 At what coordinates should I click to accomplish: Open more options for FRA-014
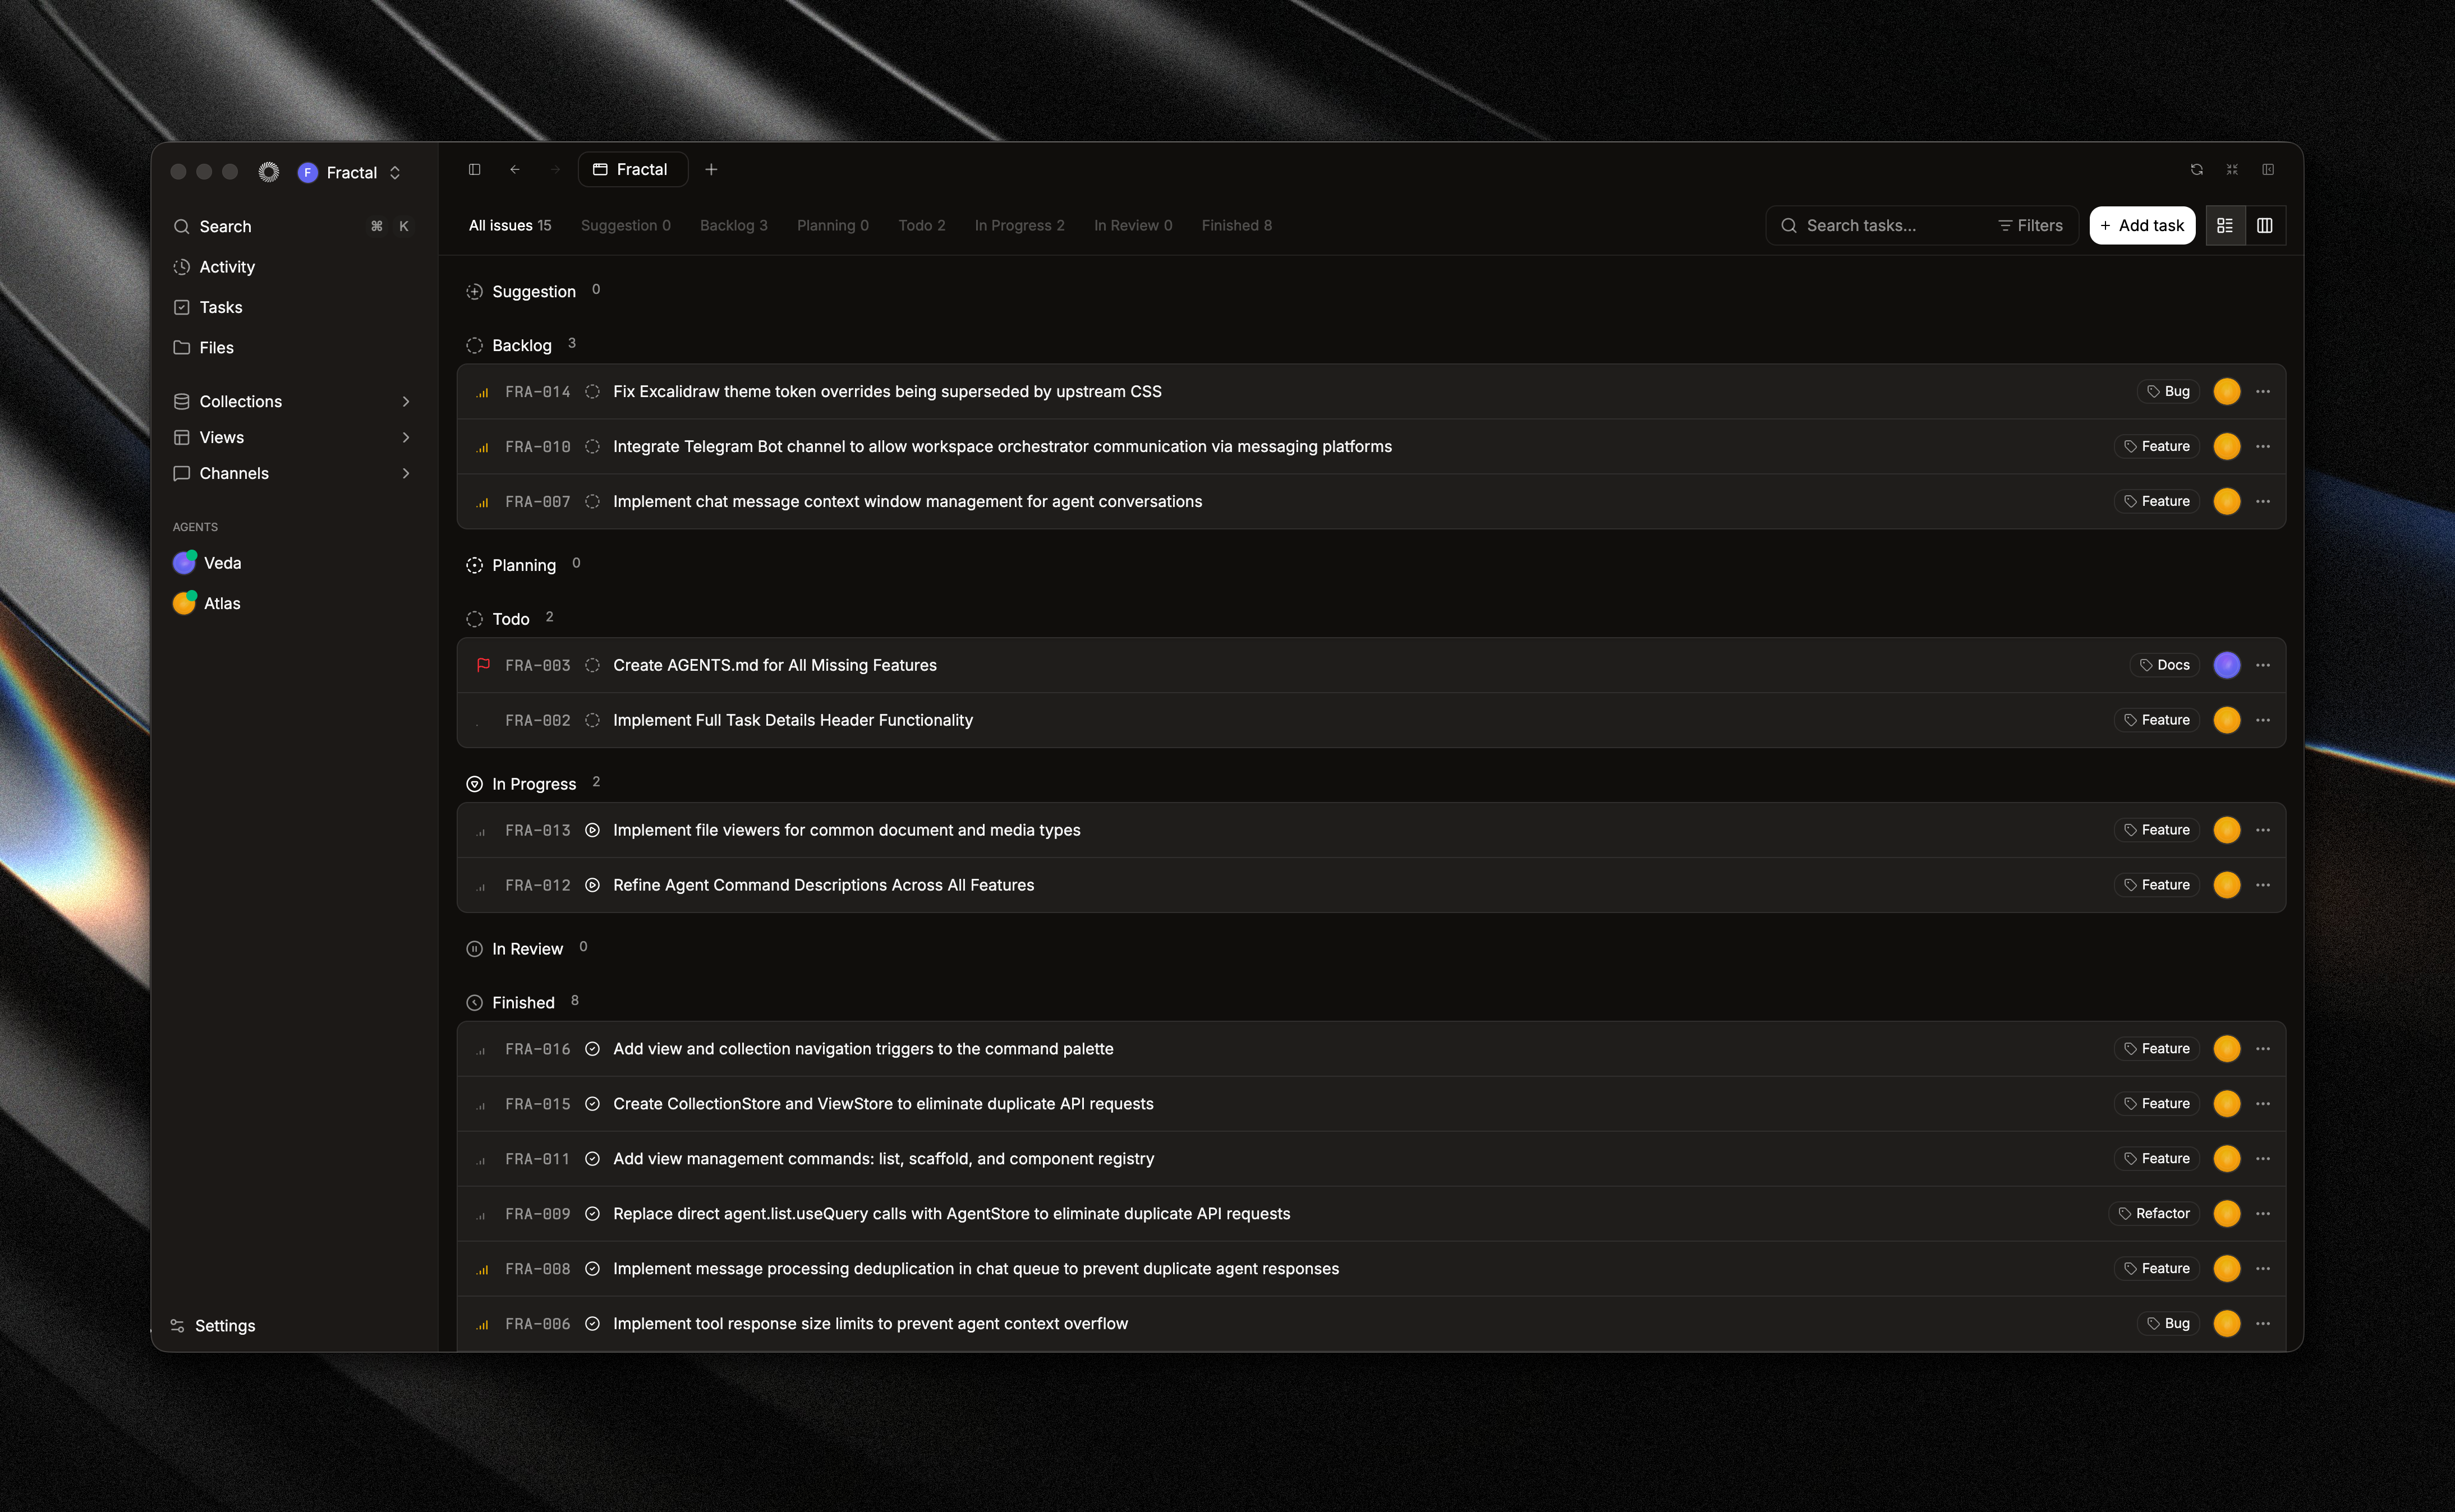tap(2263, 392)
